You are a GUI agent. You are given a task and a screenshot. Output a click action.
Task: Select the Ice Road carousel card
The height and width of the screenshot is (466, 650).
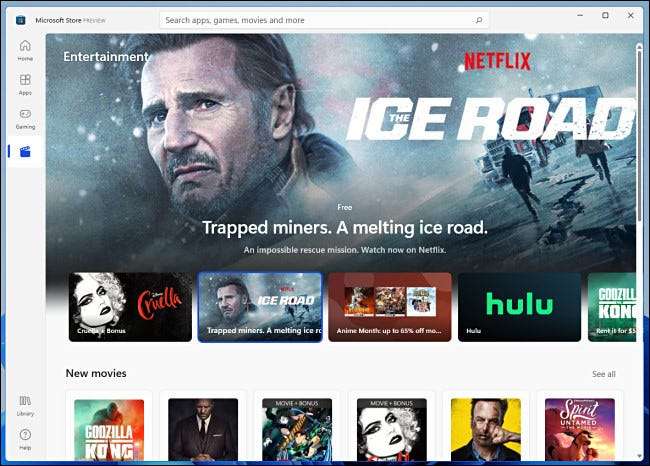[260, 307]
